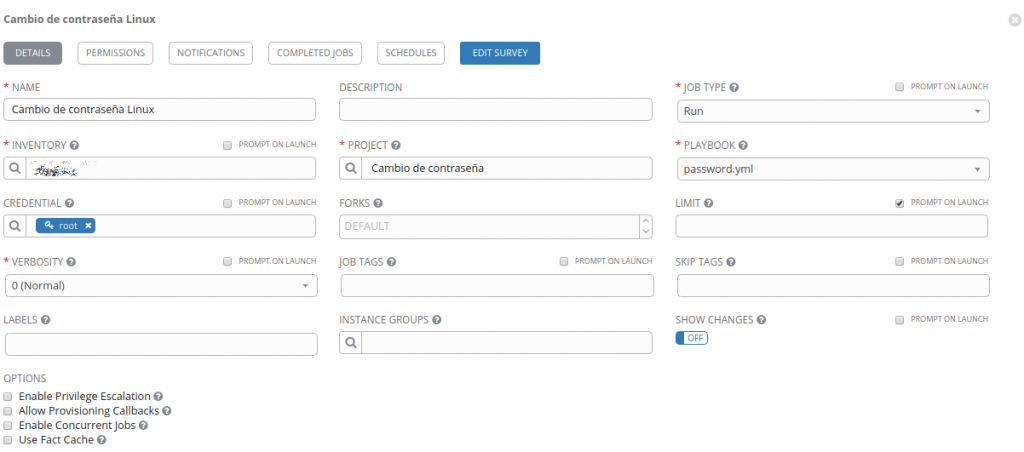Toggle Inventory prompt on launch
Viewport: 1024px width, 452px height.
[227, 145]
